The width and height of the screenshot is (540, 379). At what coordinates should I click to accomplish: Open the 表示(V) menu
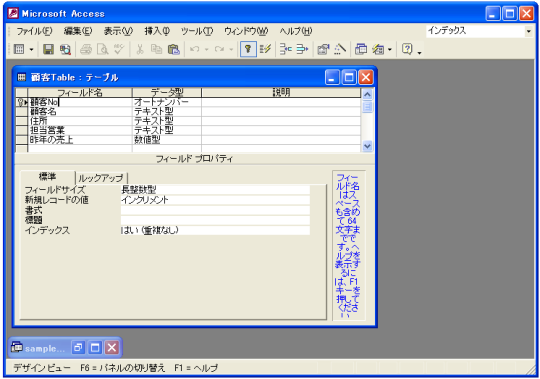(x=118, y=31)
